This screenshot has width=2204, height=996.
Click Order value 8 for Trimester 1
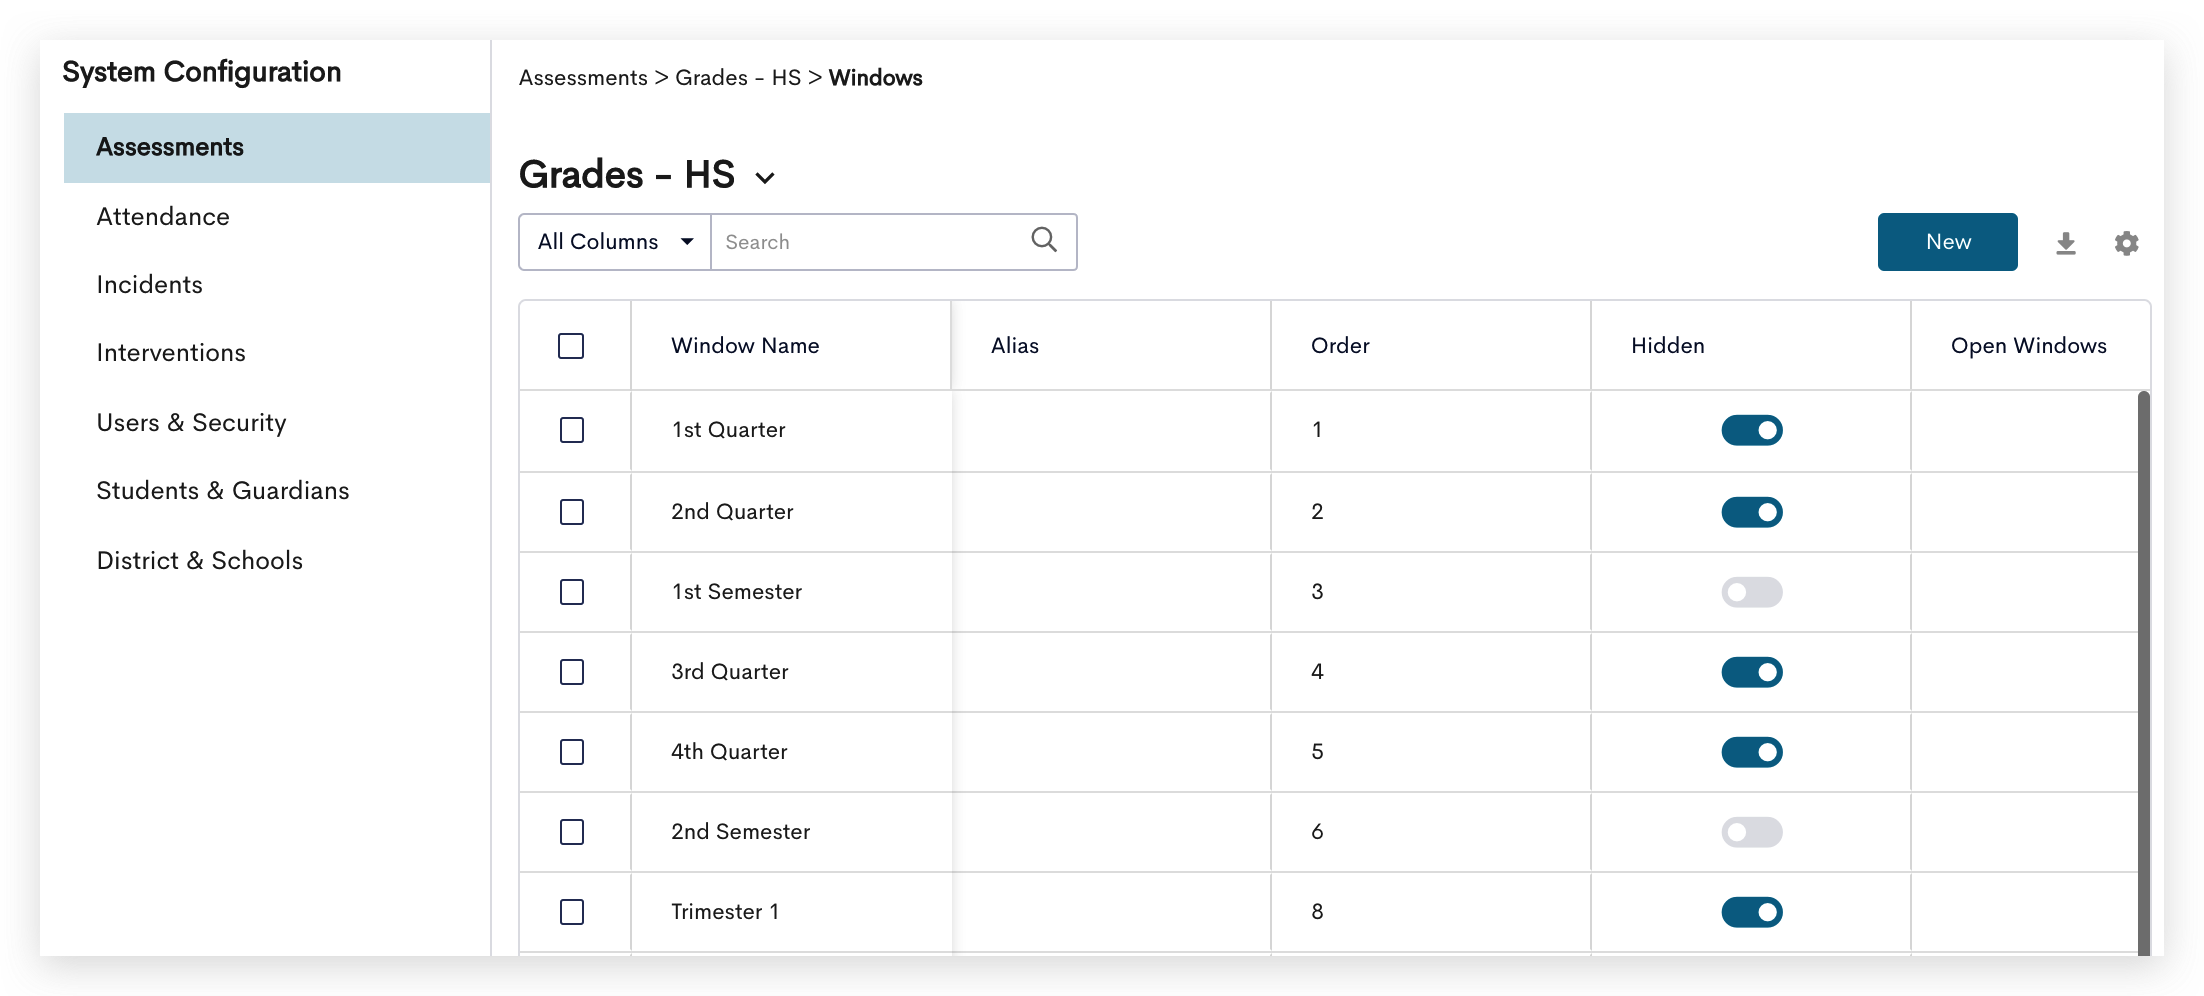coord(1318,912)
